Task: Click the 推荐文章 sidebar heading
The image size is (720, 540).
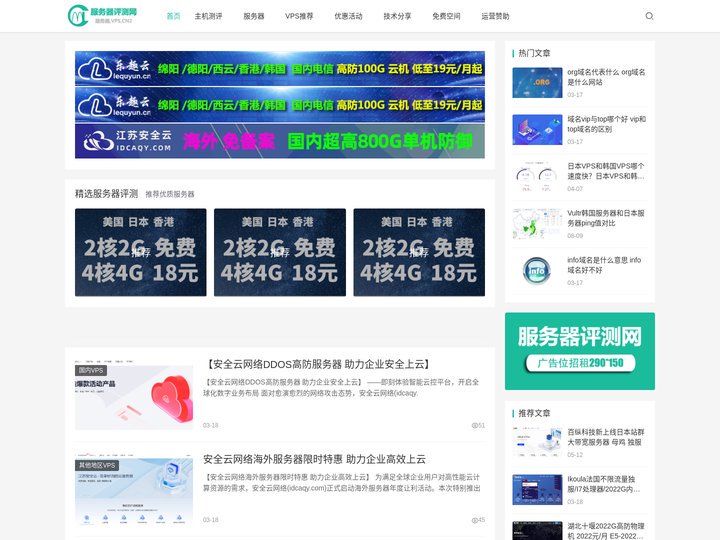Action: tap(534, 413)
